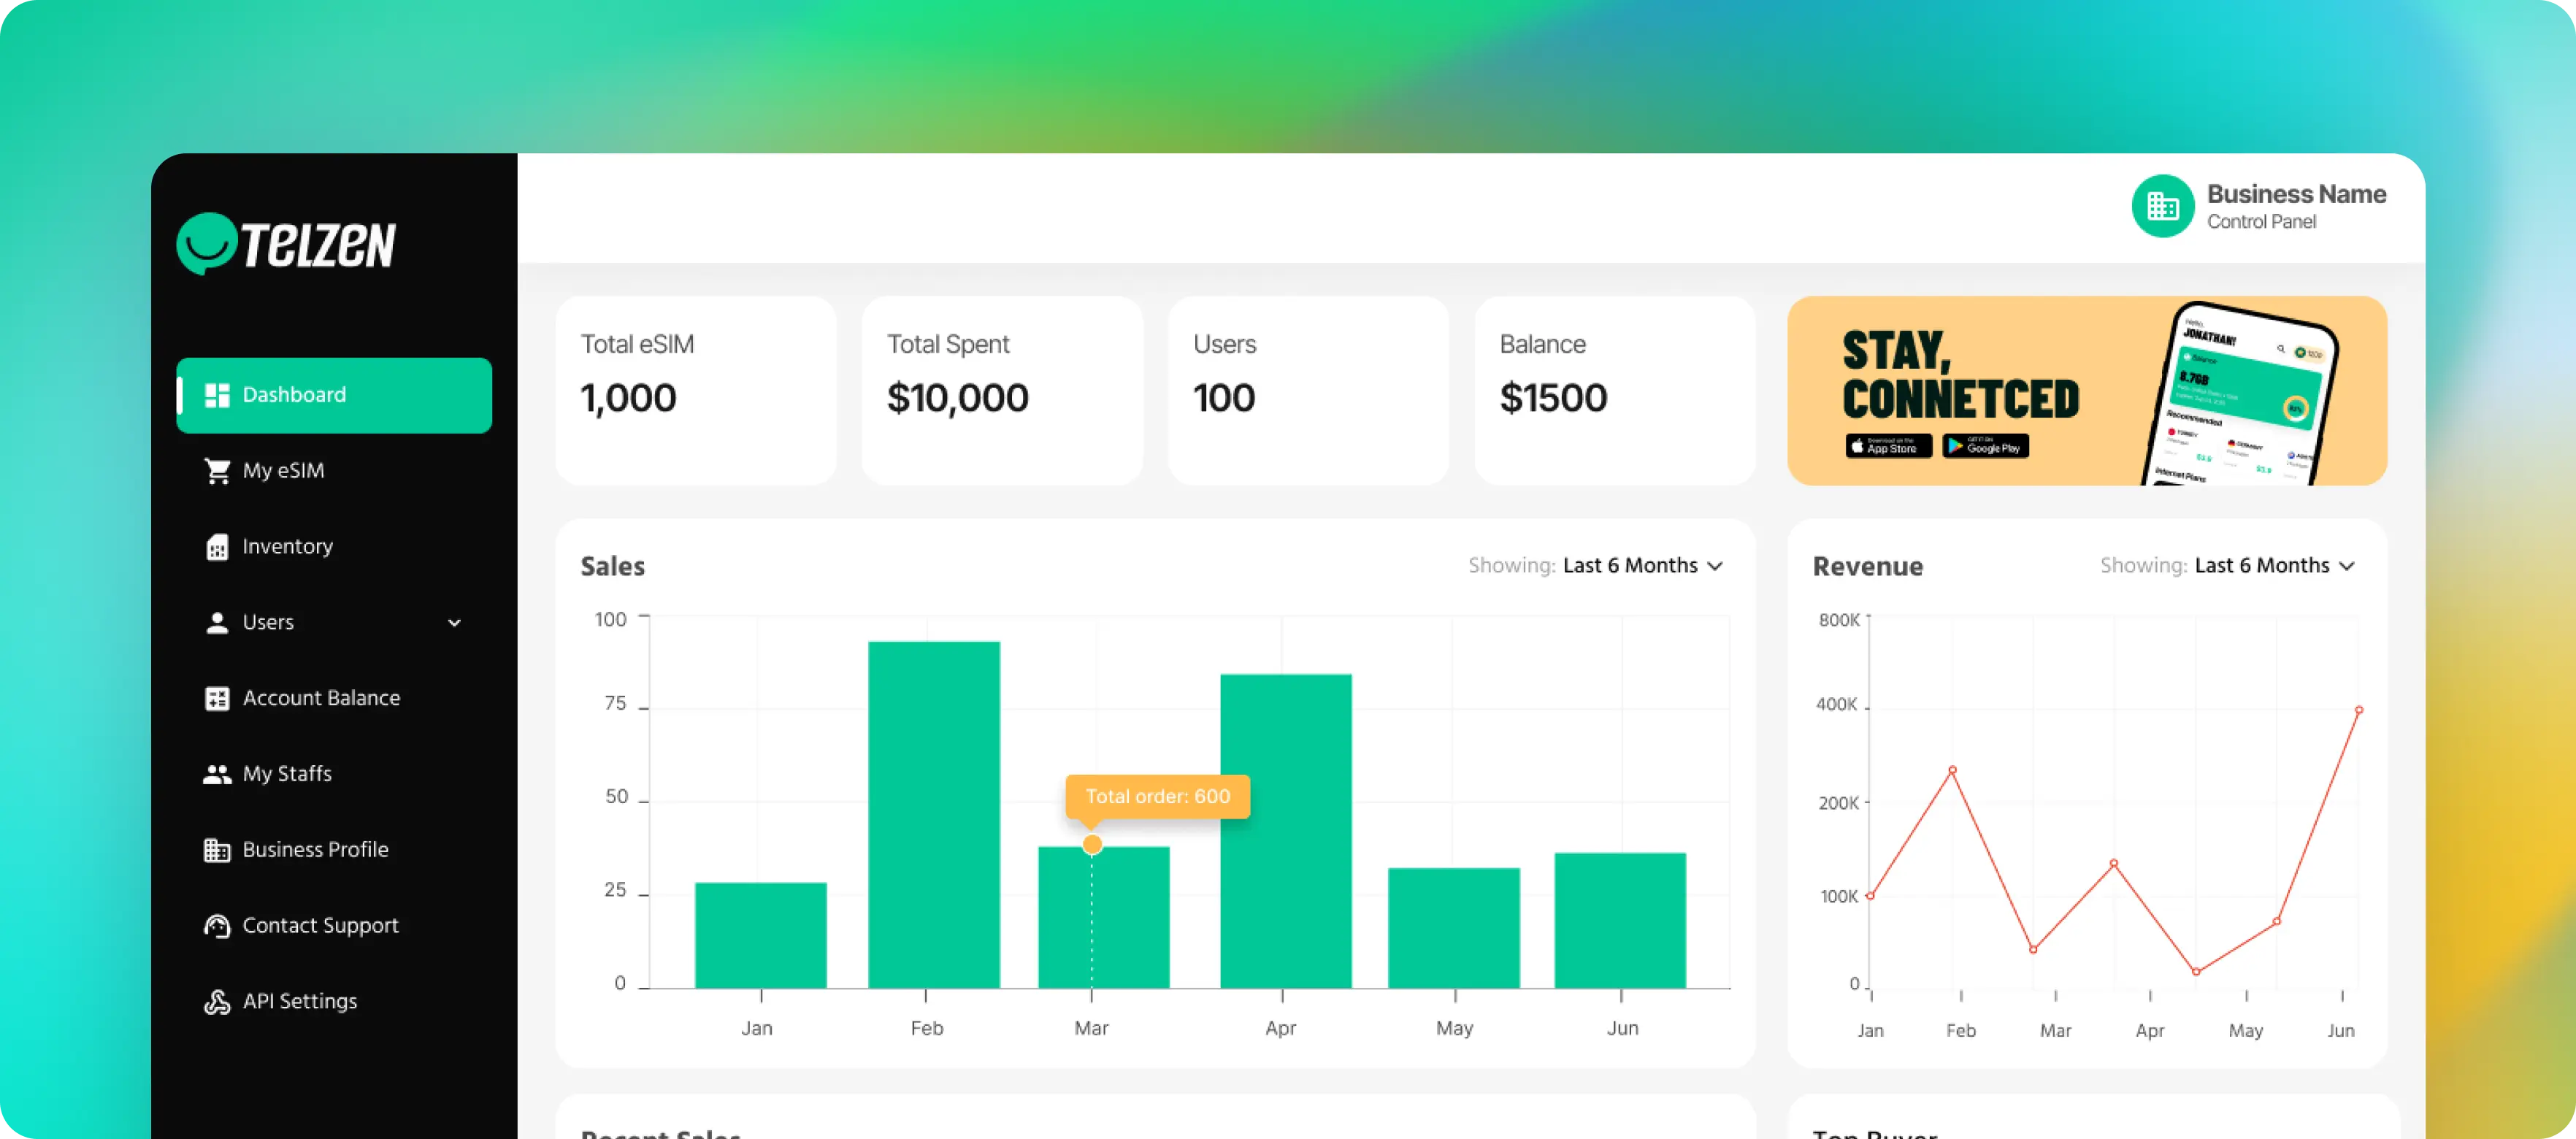2576x1139 pixels.
Task: Click the My Staffs people icon
Action: coord(217,774)
